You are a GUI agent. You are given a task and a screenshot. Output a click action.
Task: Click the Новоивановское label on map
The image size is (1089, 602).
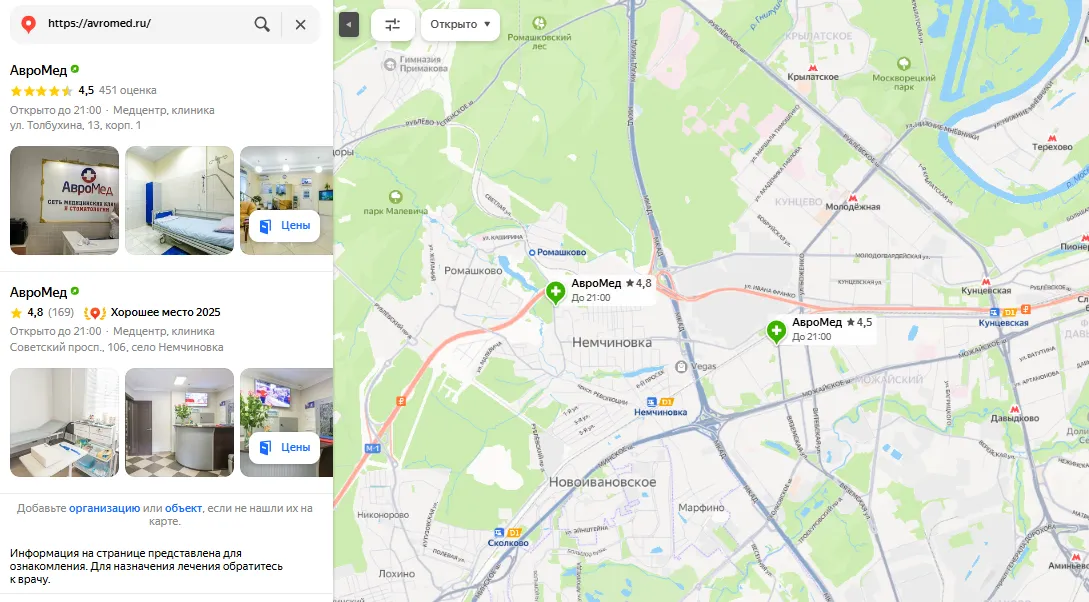[602, 482]
